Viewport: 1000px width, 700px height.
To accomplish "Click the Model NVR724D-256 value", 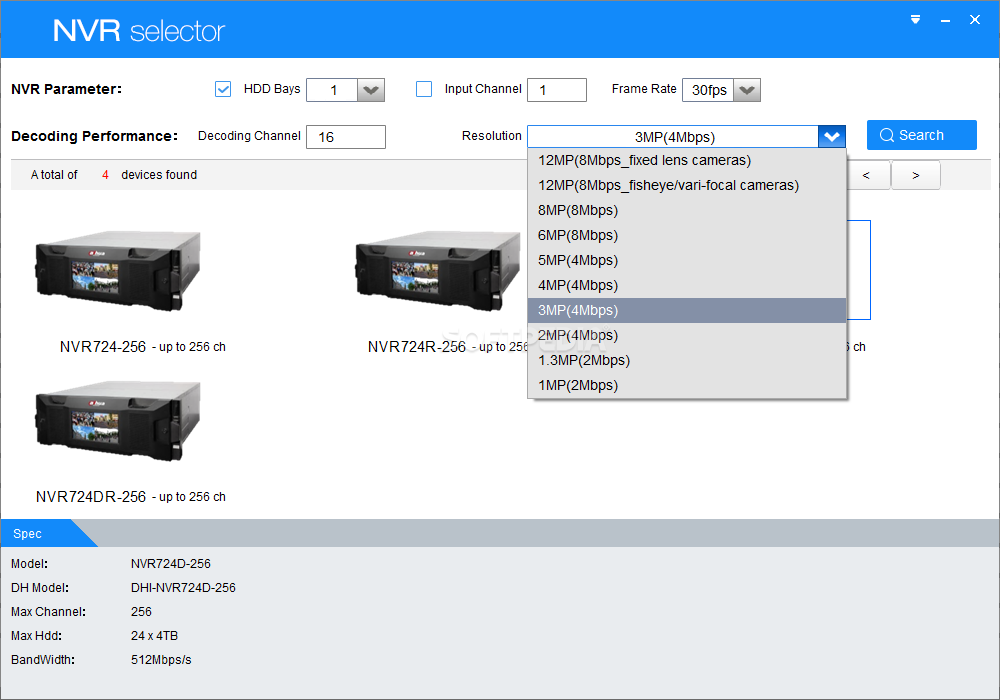I will (171, 564).
